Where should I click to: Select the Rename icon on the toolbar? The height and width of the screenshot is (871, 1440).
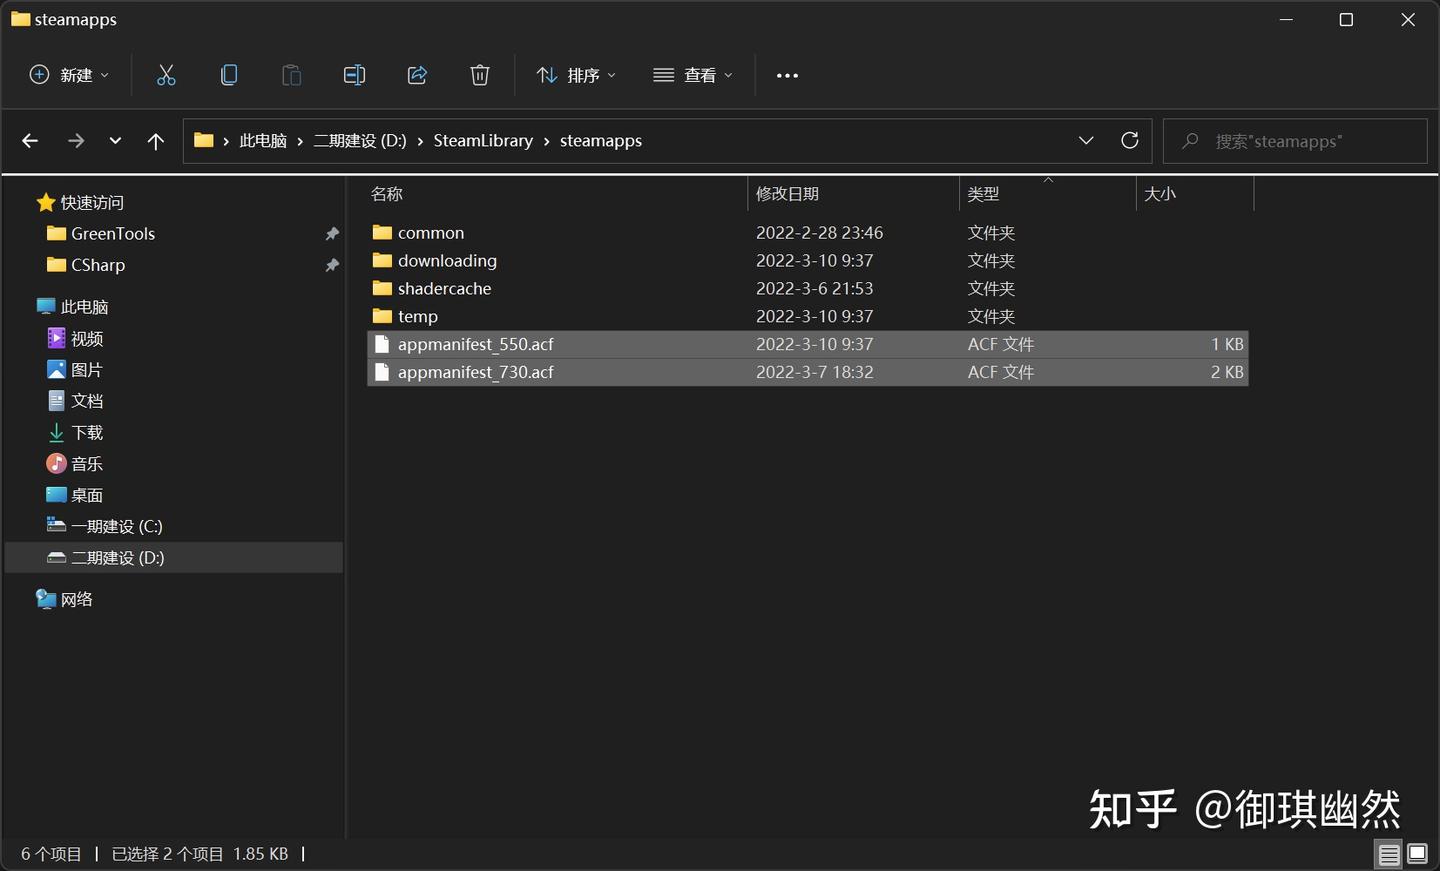(354, 75)
